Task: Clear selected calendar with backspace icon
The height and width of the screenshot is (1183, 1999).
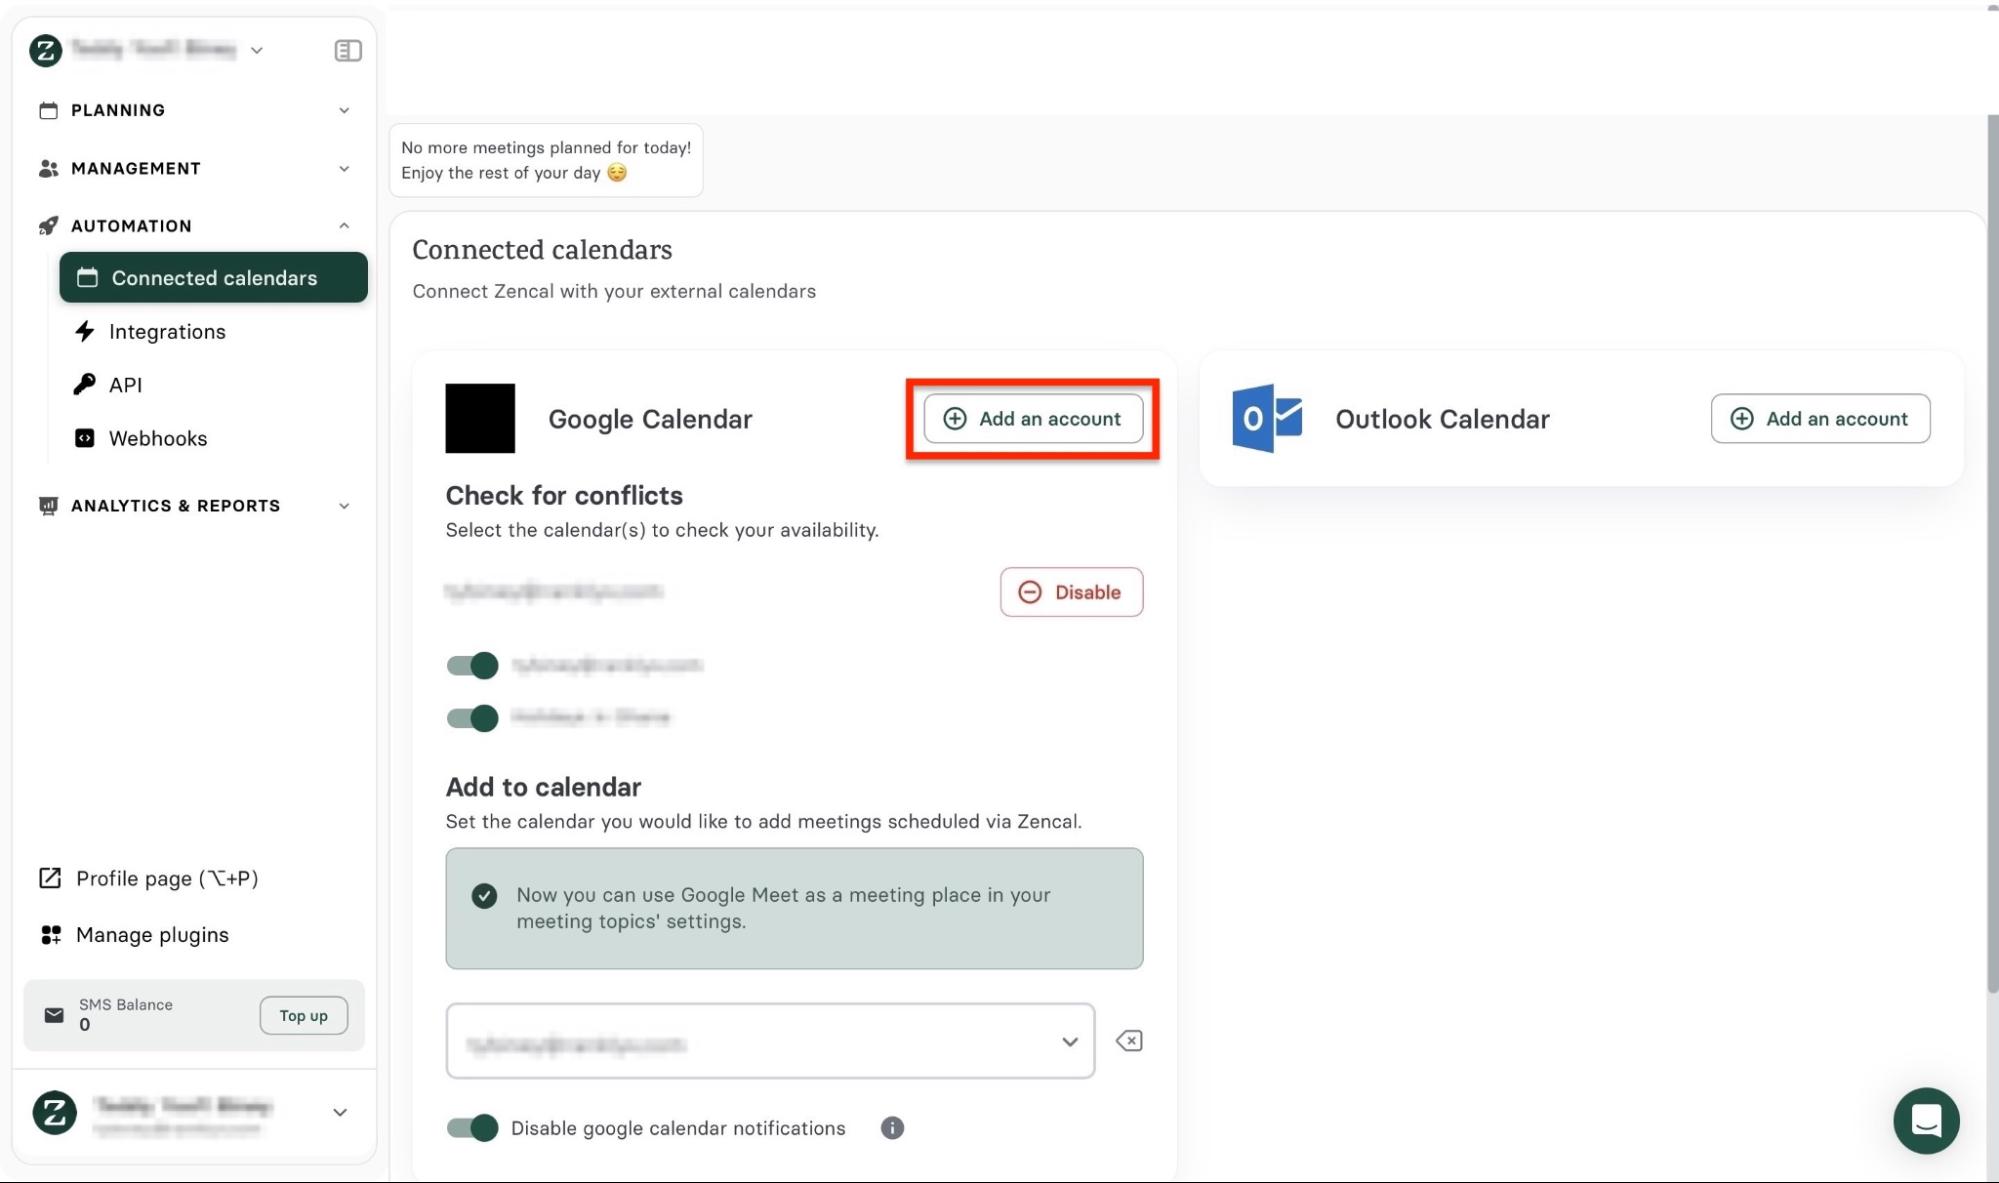Action: (1129, 1041)
